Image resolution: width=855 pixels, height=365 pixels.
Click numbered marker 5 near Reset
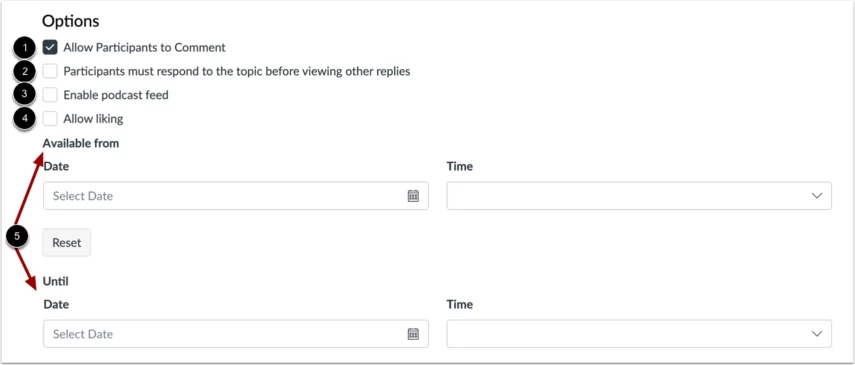[17, 237]
